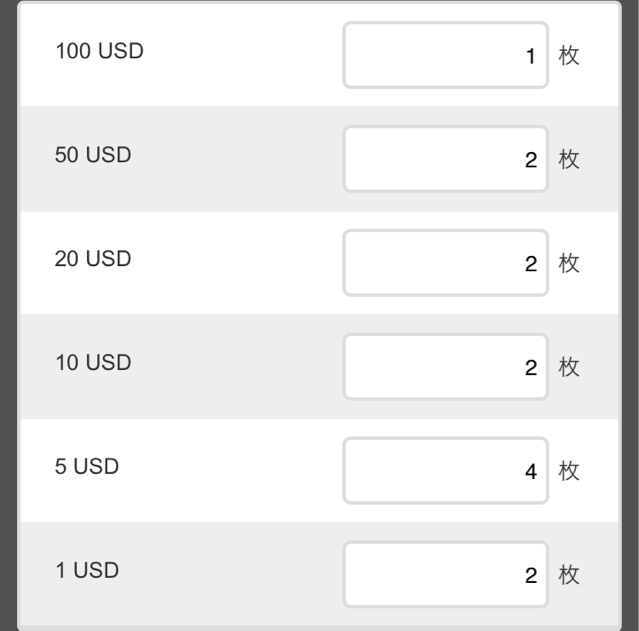Click the 100 USD count input field

pyautogui.click(x=445, y=55)
